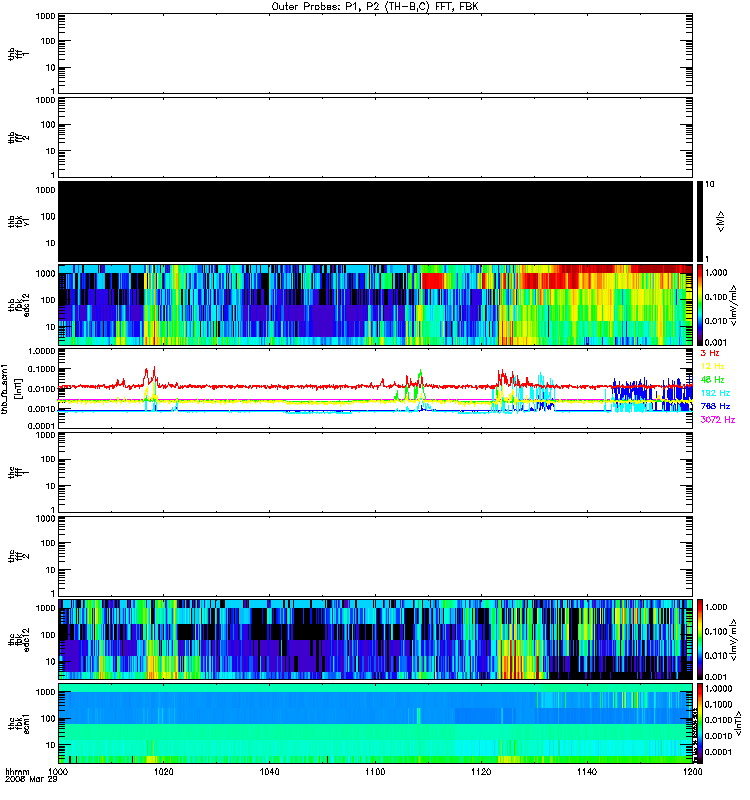The width and height of the screenshot is (750, 800).
Task: Select the yellow "12 Hz" legend entry
Action: (712, 366)
